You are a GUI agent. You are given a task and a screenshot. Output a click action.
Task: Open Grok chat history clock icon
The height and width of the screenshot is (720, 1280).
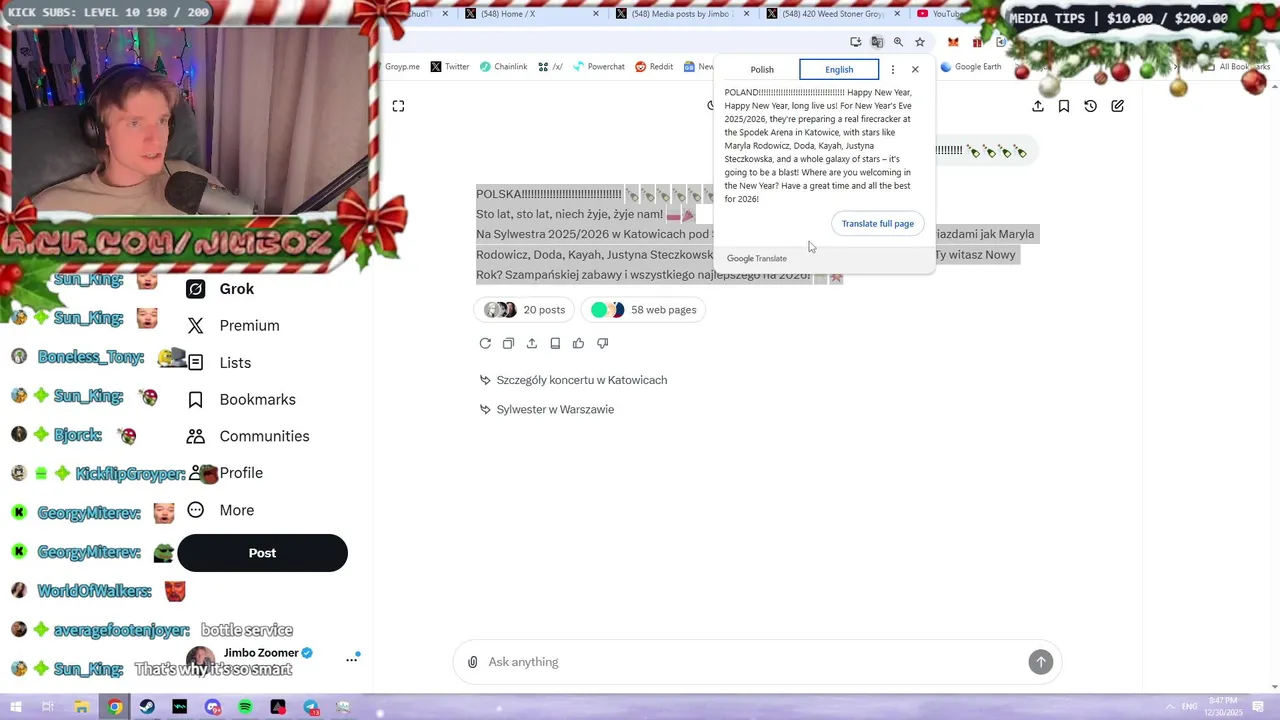click(1091, 106)
